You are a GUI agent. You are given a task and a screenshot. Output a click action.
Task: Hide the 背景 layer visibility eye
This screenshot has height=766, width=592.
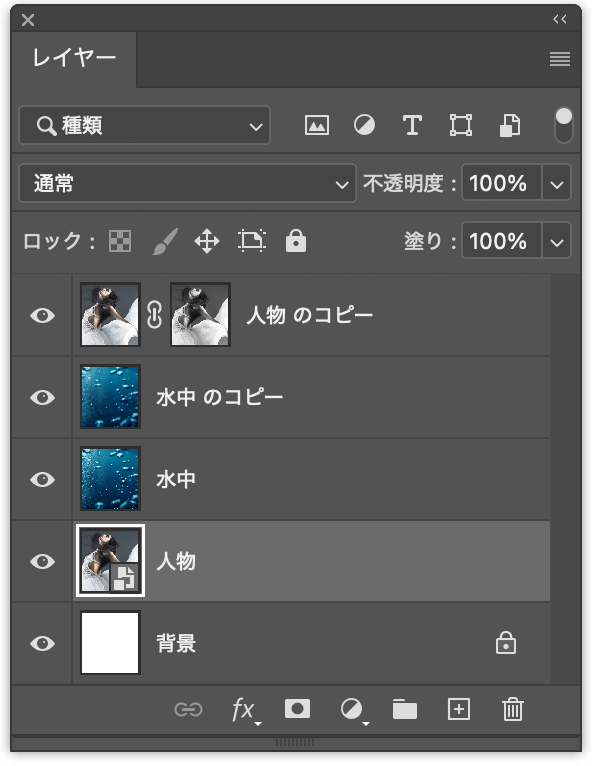tap(42, 643)
